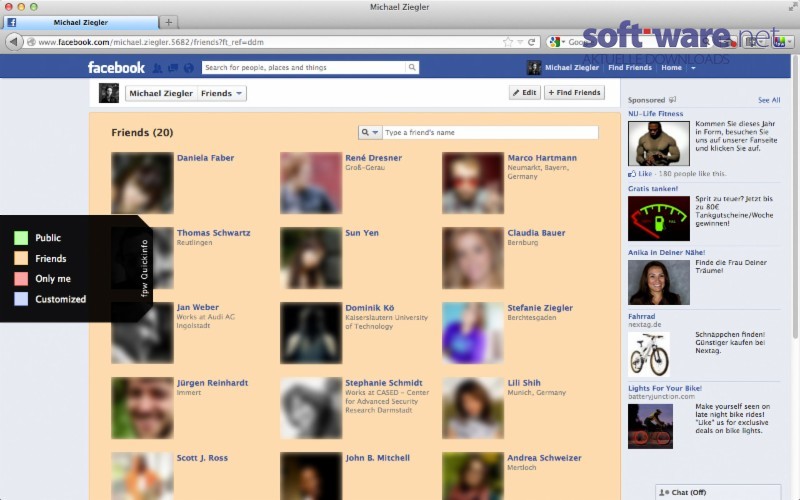Open René Dresner's profile link
This screenshot has width=800, height=500.
pyautogui.click(x=373, y=158)
